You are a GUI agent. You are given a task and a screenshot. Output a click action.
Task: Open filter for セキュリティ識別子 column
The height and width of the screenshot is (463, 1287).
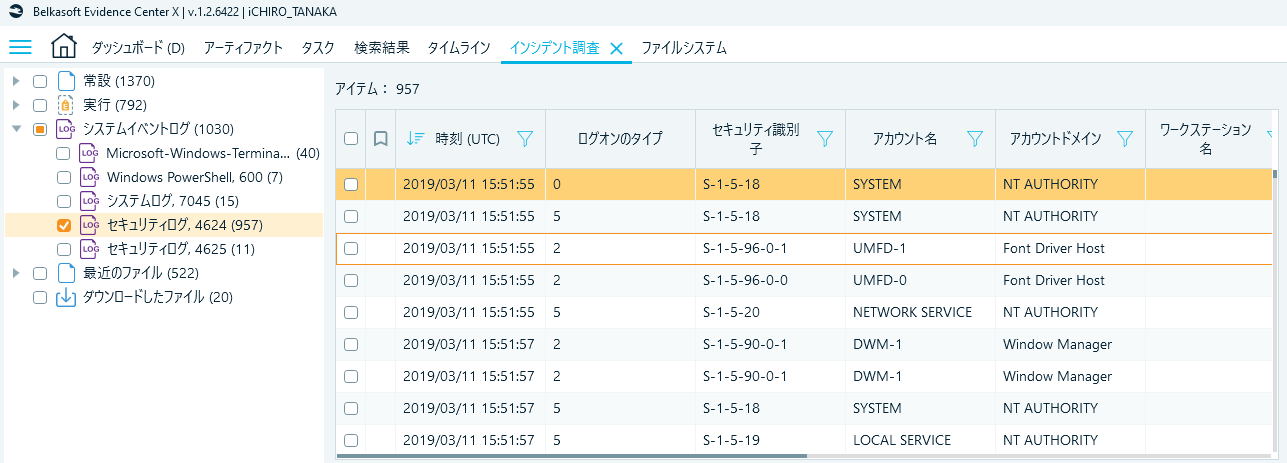(825, 139)
